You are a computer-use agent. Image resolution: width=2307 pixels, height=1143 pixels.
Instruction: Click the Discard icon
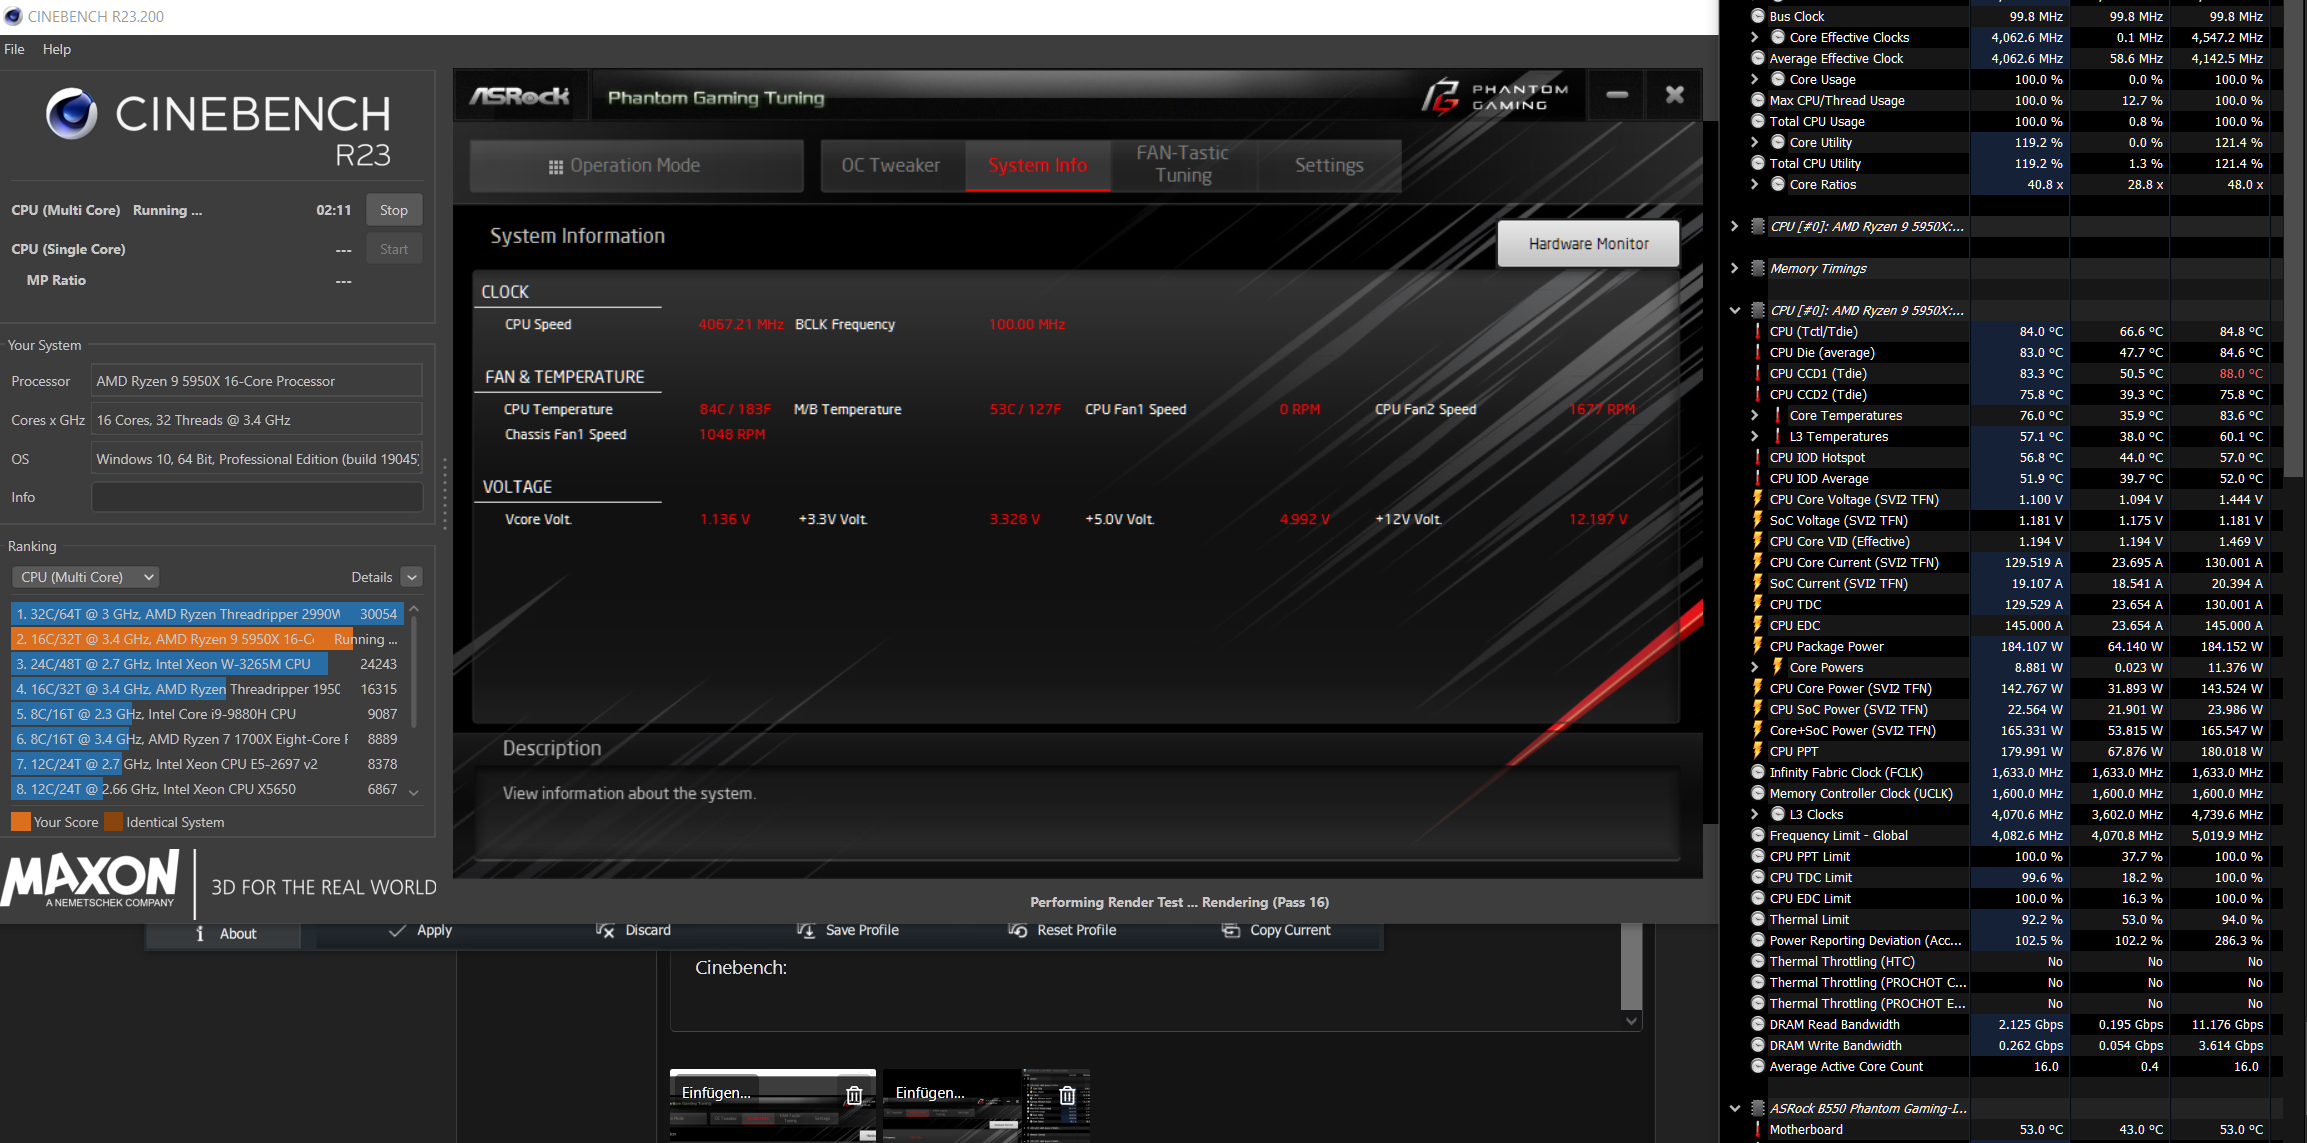[605, 930]
